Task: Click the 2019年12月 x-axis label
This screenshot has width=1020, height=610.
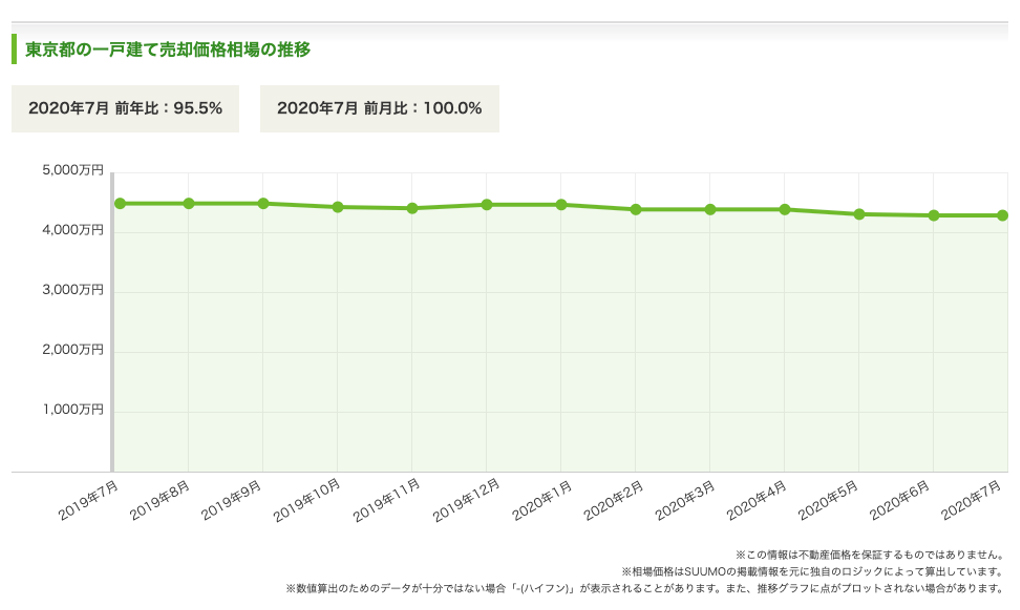Action: coord(467,501)
